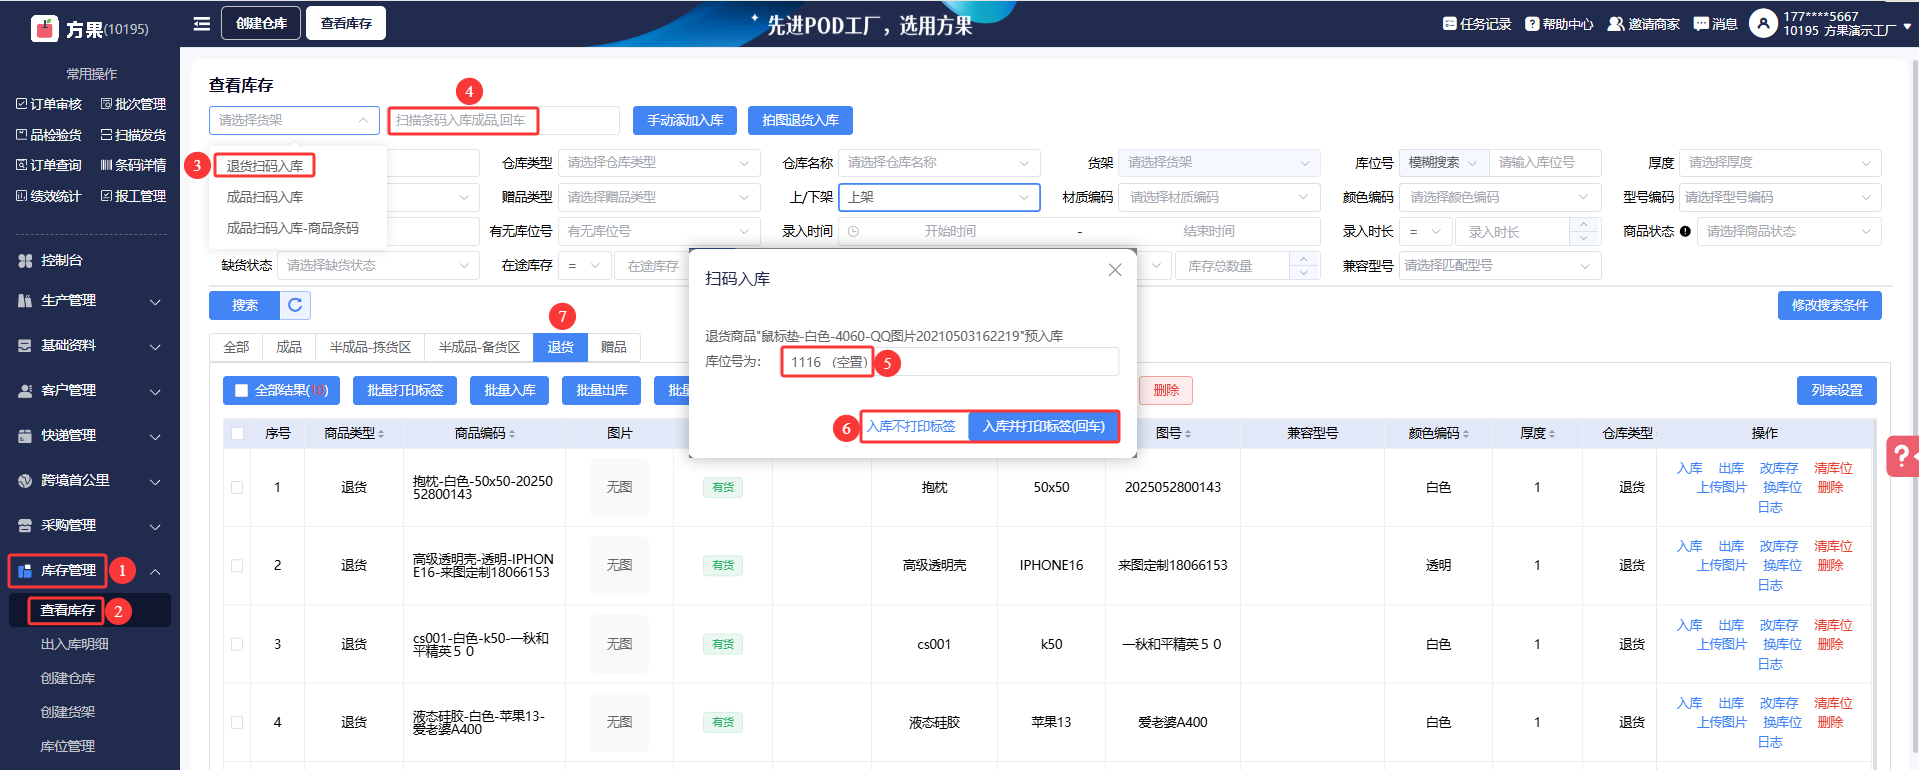Screen dimensions: 1919x770
Task: Toggle the sidebar with the hamburger icon
Action: point(202,23)
